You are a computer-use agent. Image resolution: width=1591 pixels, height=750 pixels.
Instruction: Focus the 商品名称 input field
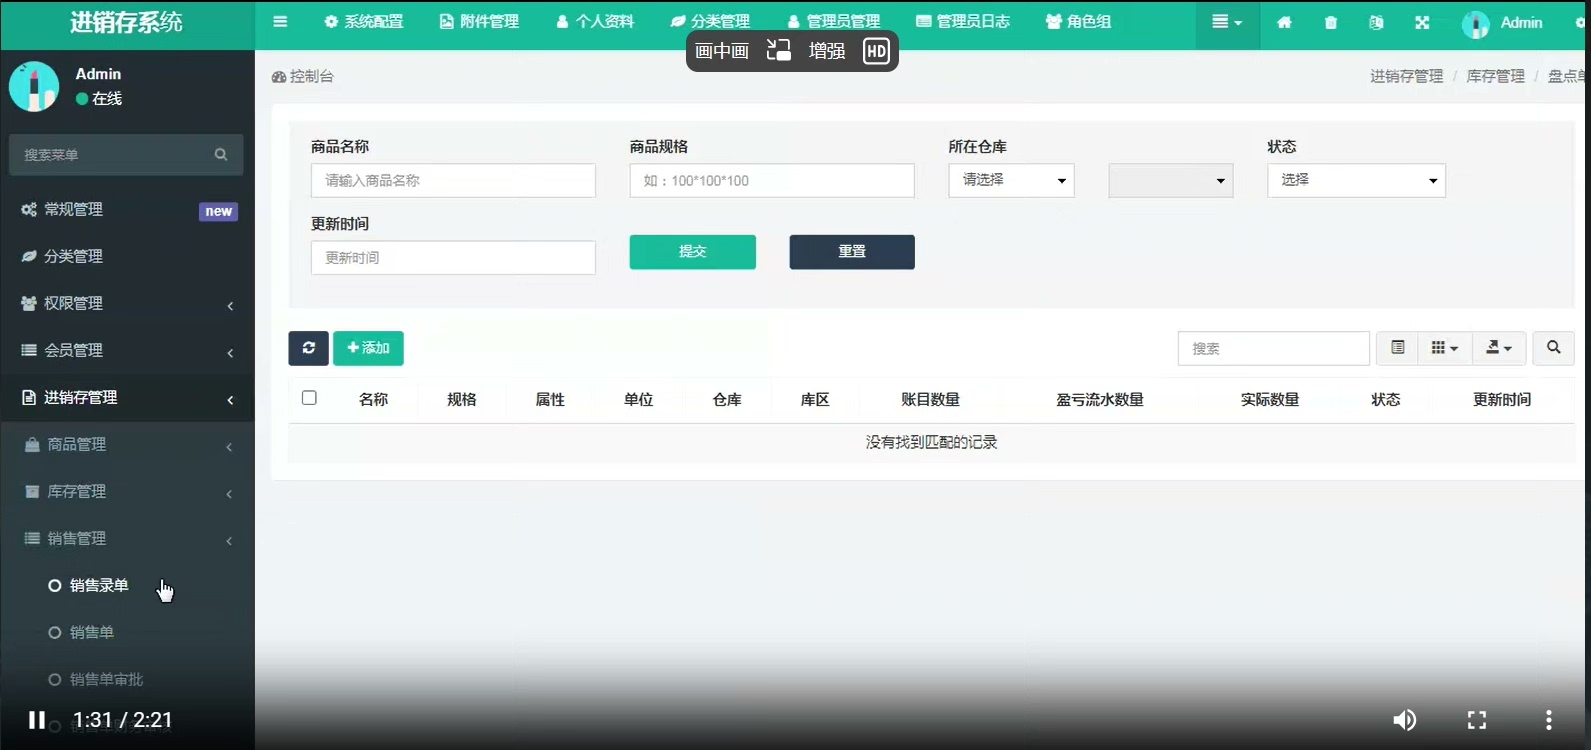pos(453,180)
